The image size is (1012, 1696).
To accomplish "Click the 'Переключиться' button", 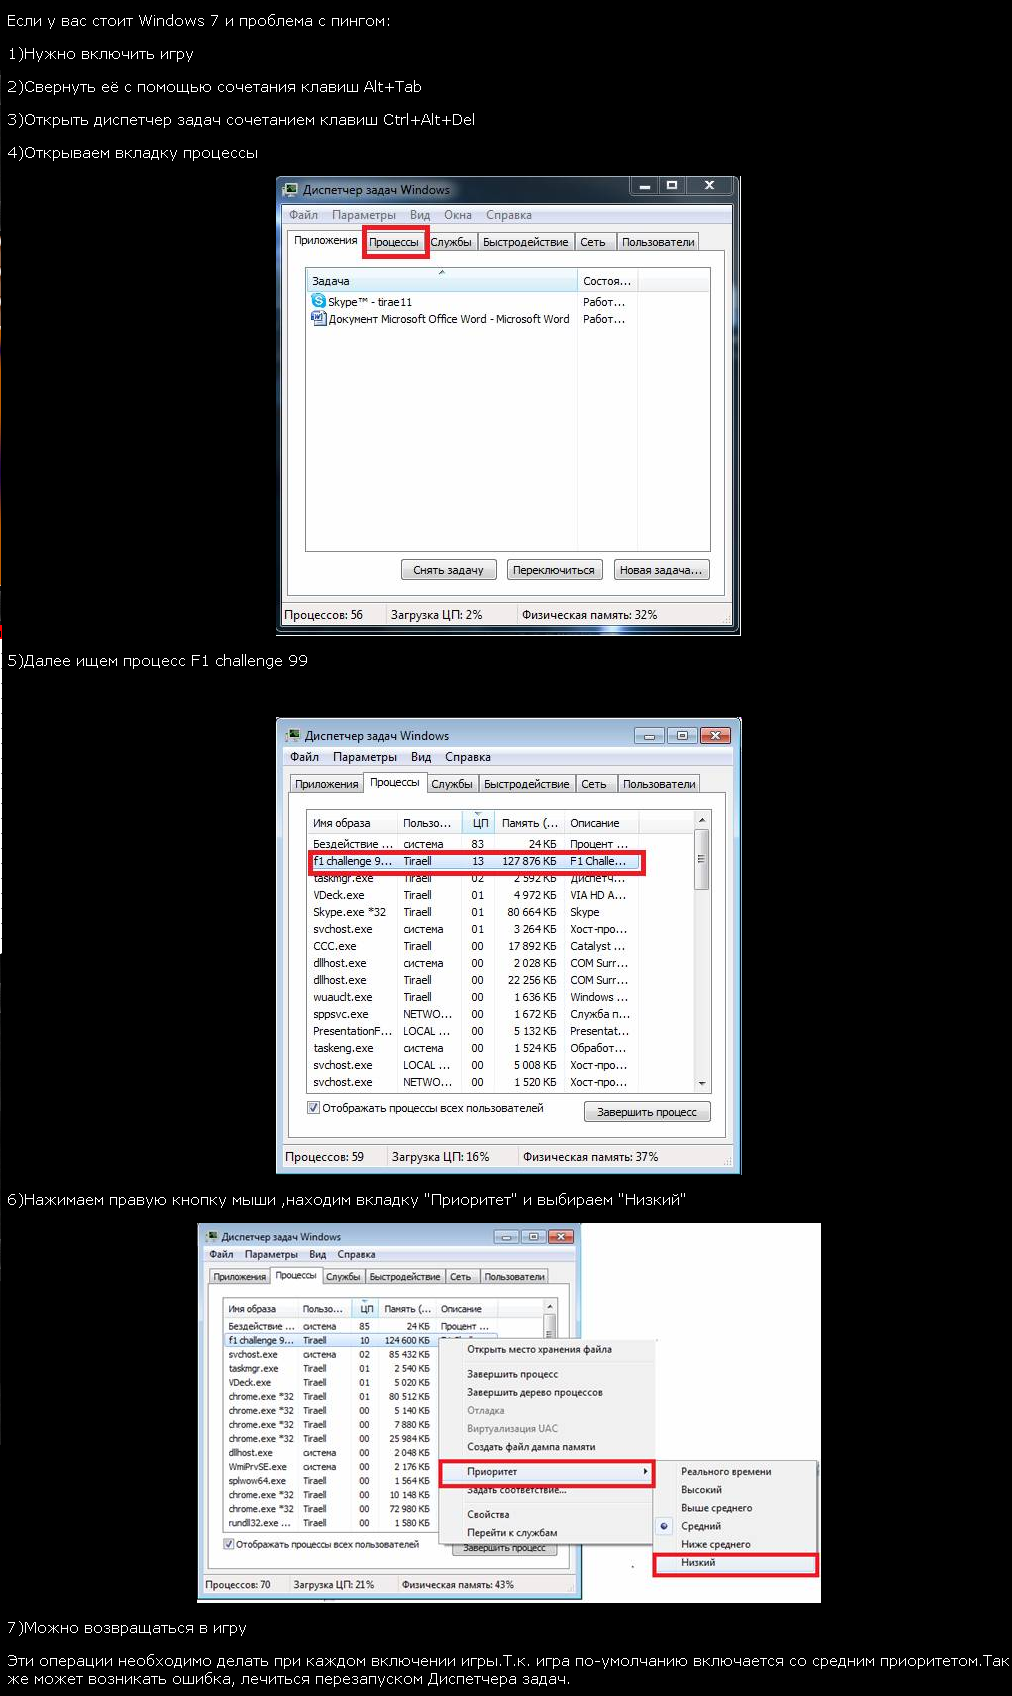I will [x=553, y=570].
